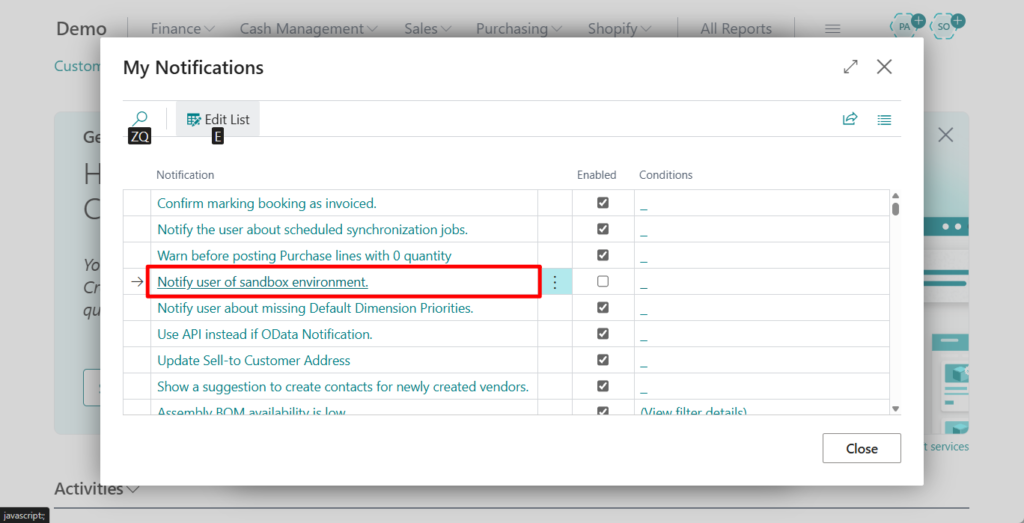The image size is (1024, 523).
Task: Open the Purchasing menu
Action: tap(518, 29)
